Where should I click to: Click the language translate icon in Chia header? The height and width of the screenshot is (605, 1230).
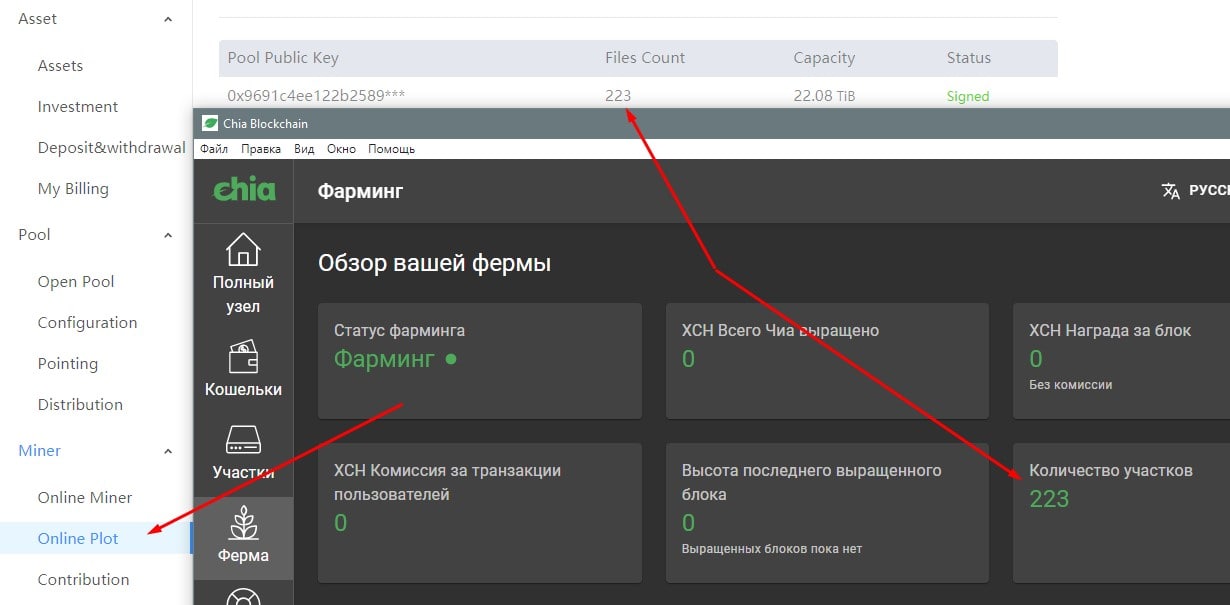[x=1171, y=190]
